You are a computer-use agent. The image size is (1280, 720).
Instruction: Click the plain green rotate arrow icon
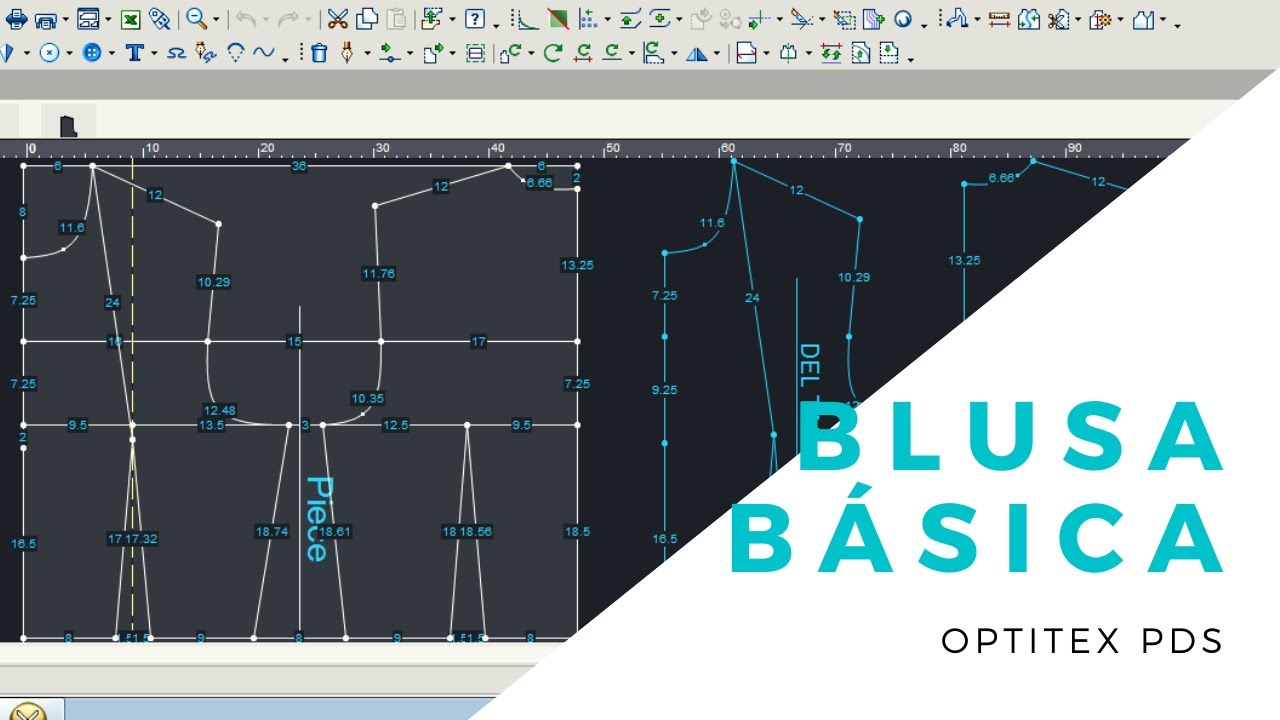click(553, 52)
